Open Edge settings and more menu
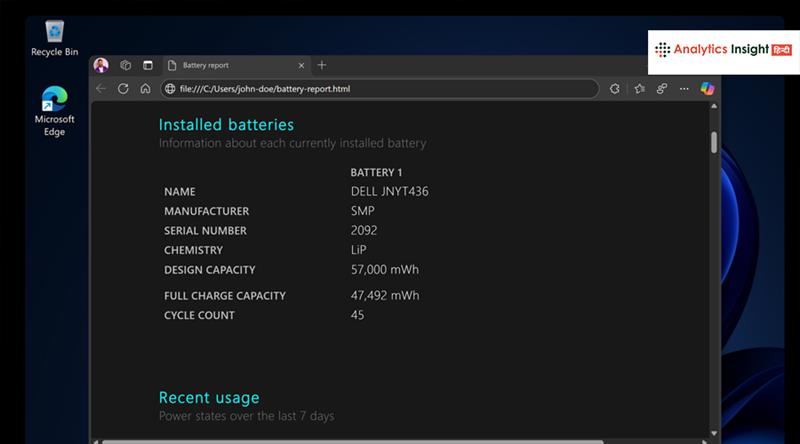This screenshot has width=800, height=444. (x=684, y=89)
